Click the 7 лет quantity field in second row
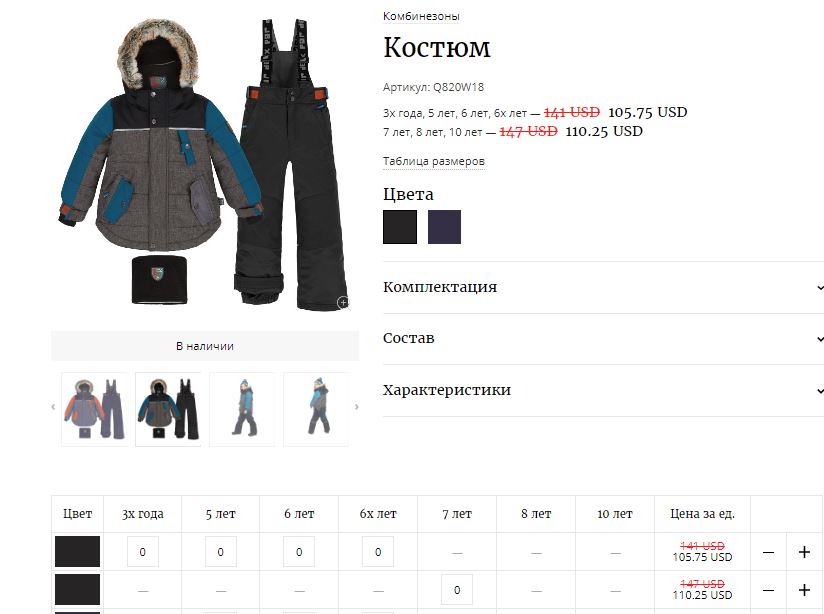This screenshot has width=824, height=614. pos(457,590)
